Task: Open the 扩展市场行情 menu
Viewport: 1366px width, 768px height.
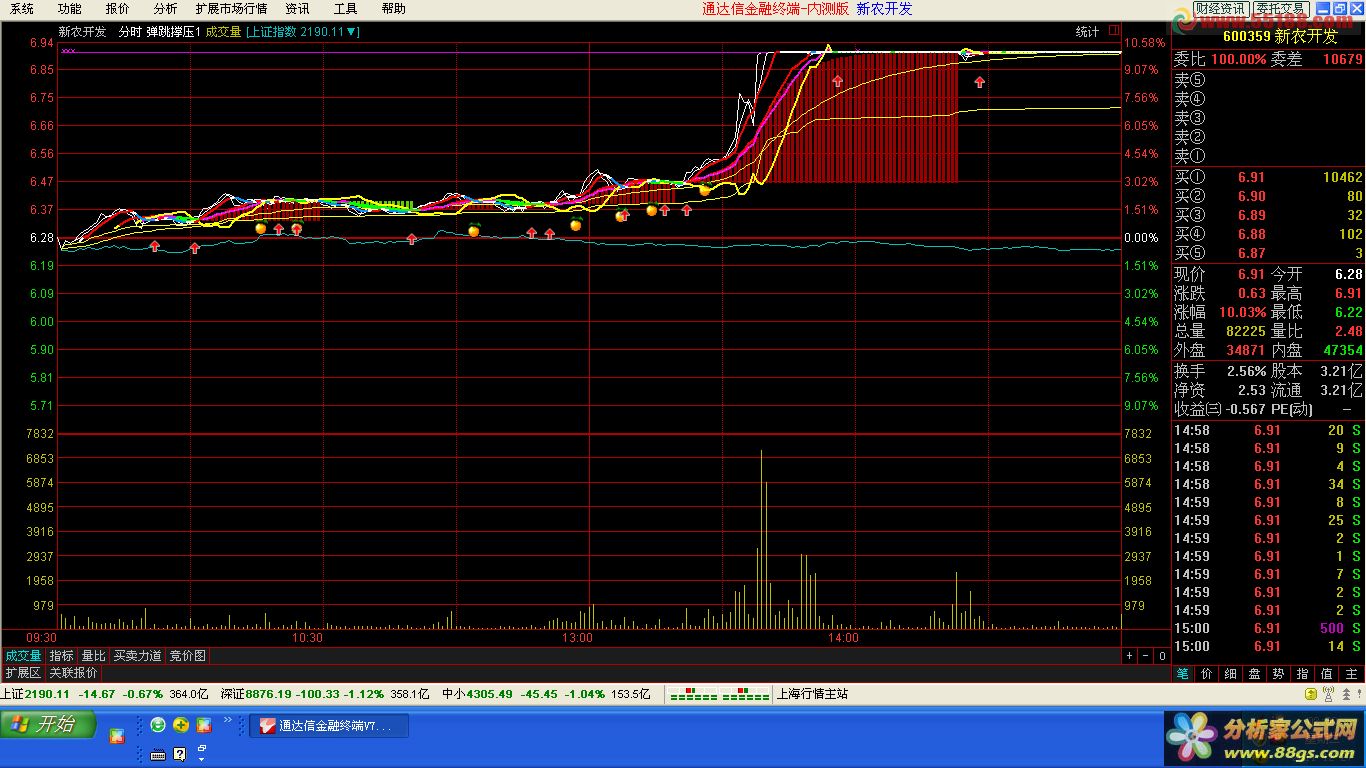Action: [231, 9]
